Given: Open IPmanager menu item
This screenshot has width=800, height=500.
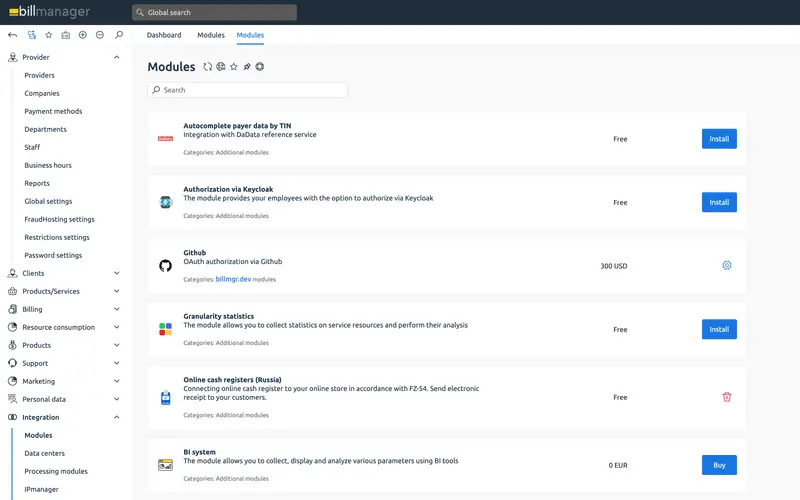Looking at the screenshot, I should click(x=41, y=489).
